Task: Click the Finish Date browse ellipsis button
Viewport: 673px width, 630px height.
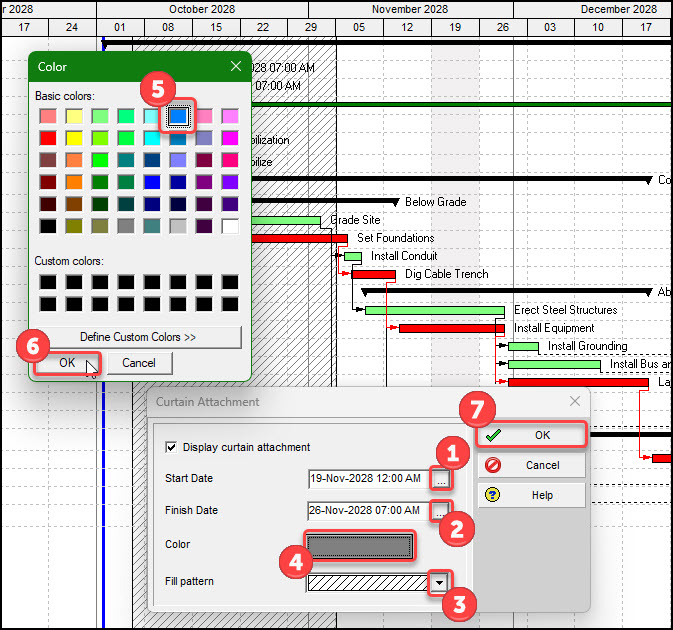Action: (441, 511)
